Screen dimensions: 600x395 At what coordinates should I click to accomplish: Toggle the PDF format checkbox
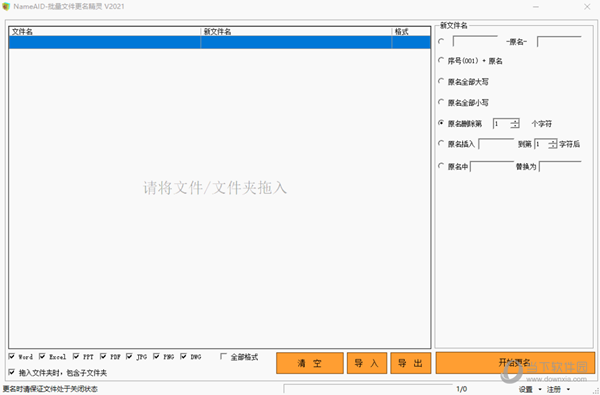(103, 357)
